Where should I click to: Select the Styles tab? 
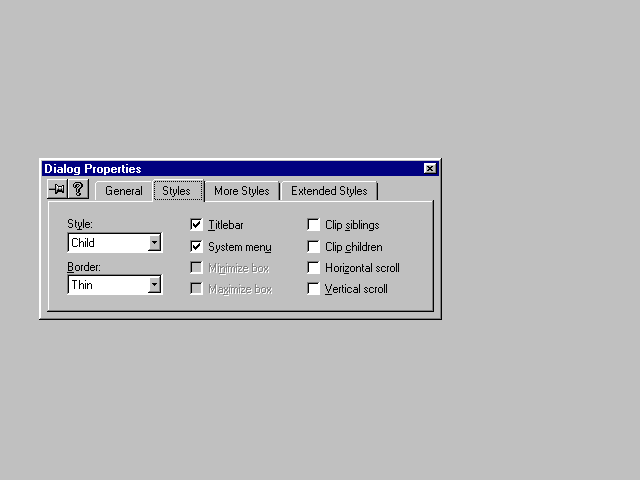[177, 190]
